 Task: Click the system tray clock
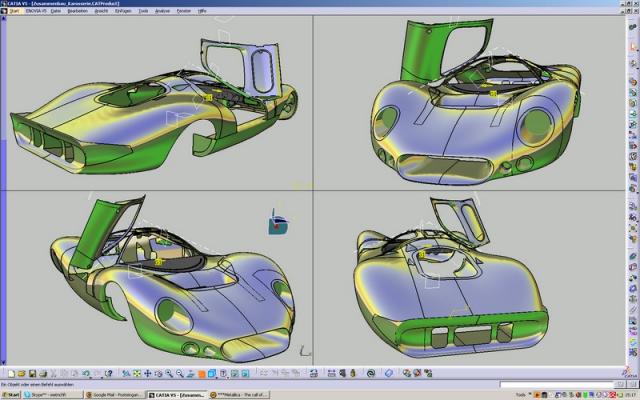[631, 395]
